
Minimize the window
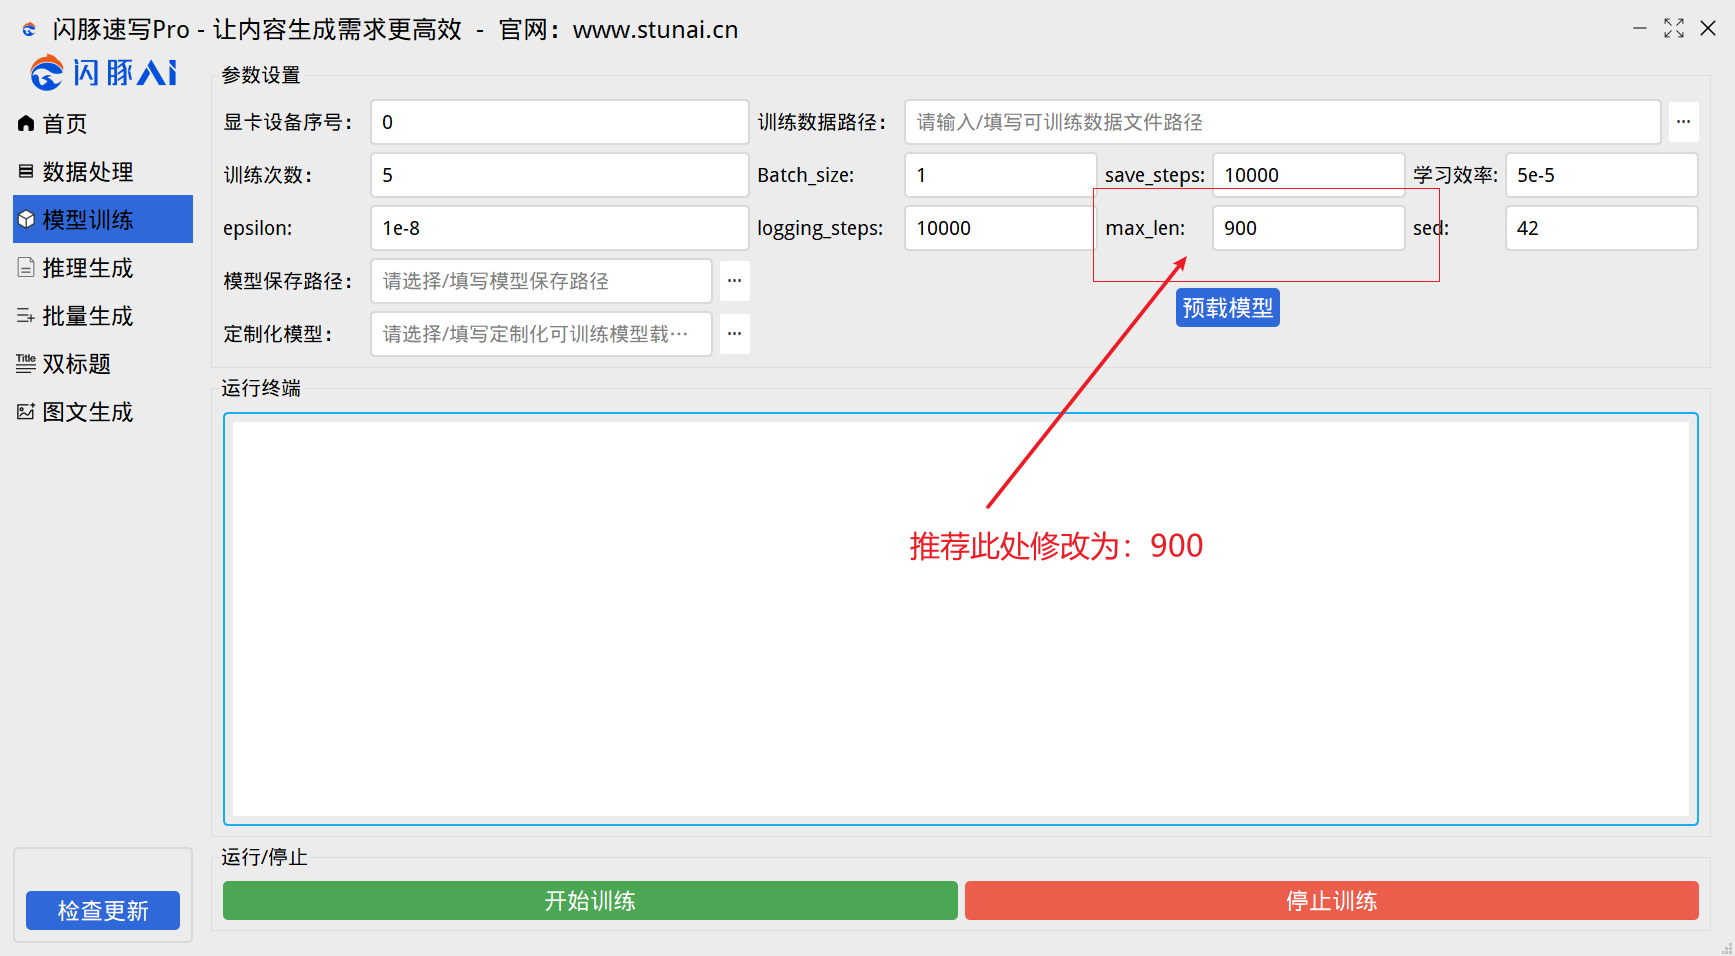click(1640, 28)
